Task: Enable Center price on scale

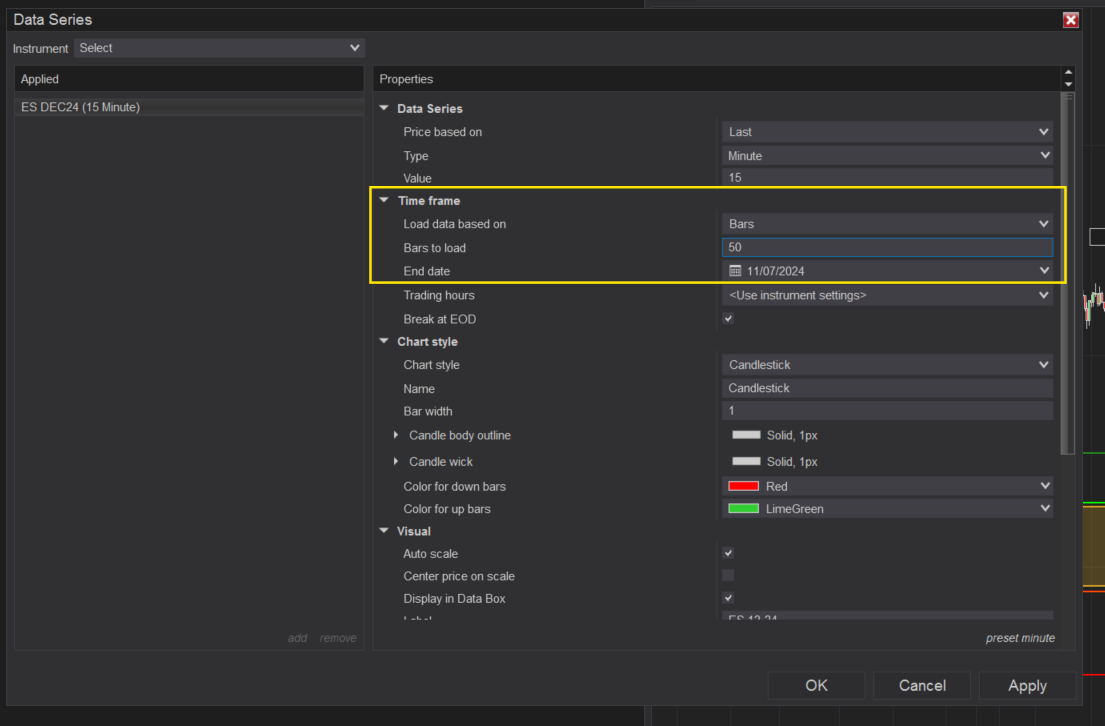Action: coord(728,576)
